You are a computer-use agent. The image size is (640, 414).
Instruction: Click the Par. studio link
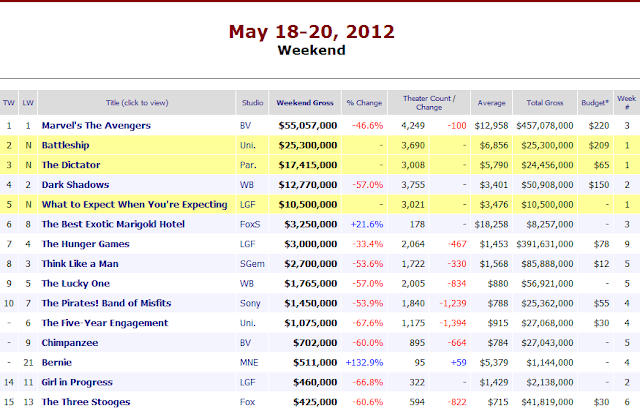[x=248, y=165]
